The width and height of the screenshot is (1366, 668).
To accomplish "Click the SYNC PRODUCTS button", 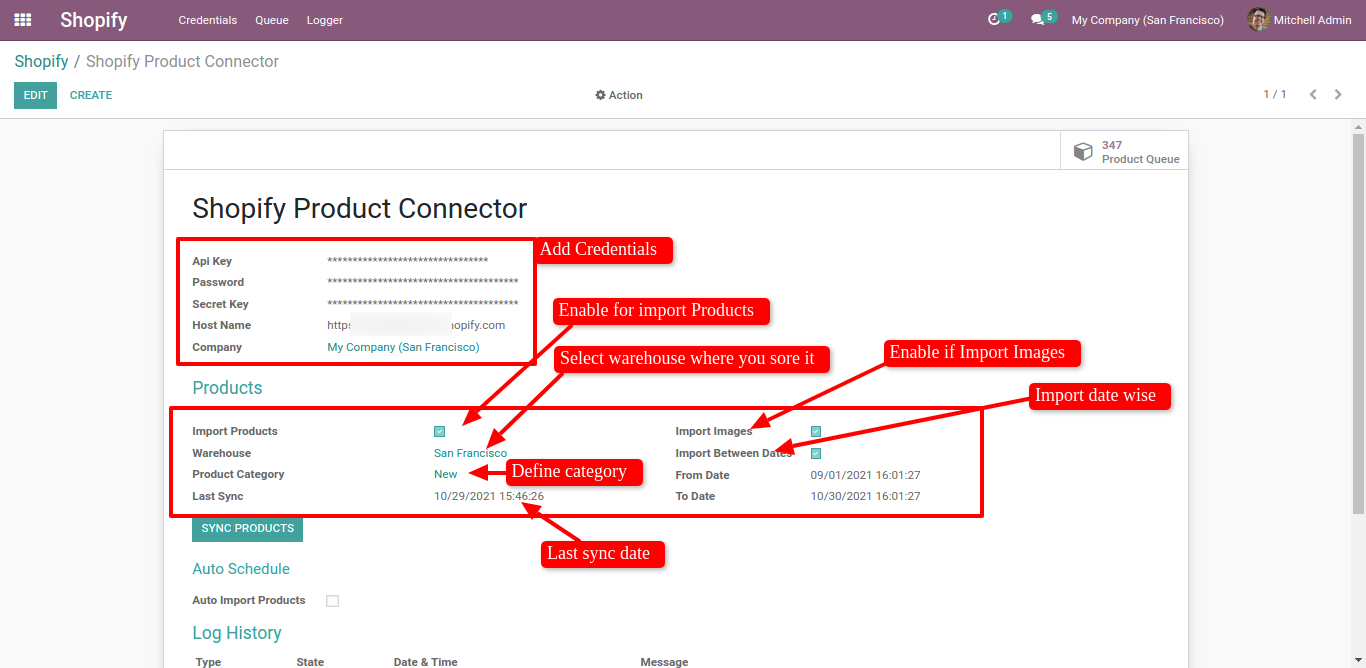I will (248, 528).
